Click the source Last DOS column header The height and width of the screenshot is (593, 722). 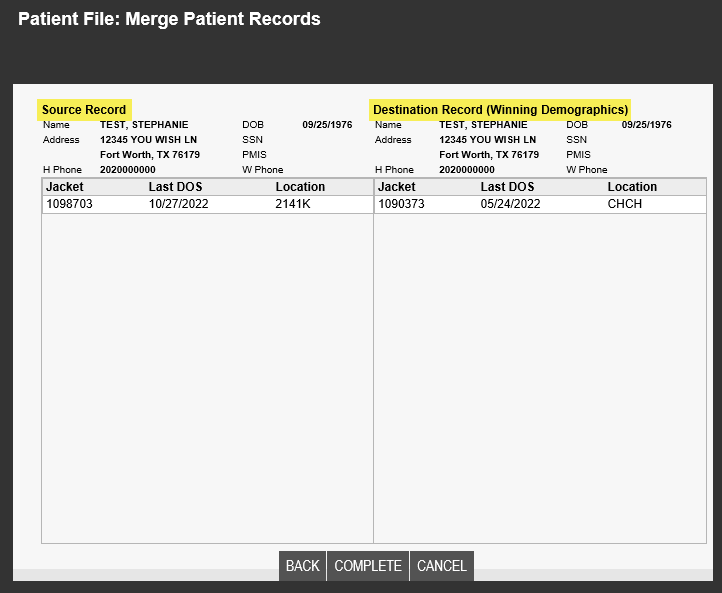(175, 186)
